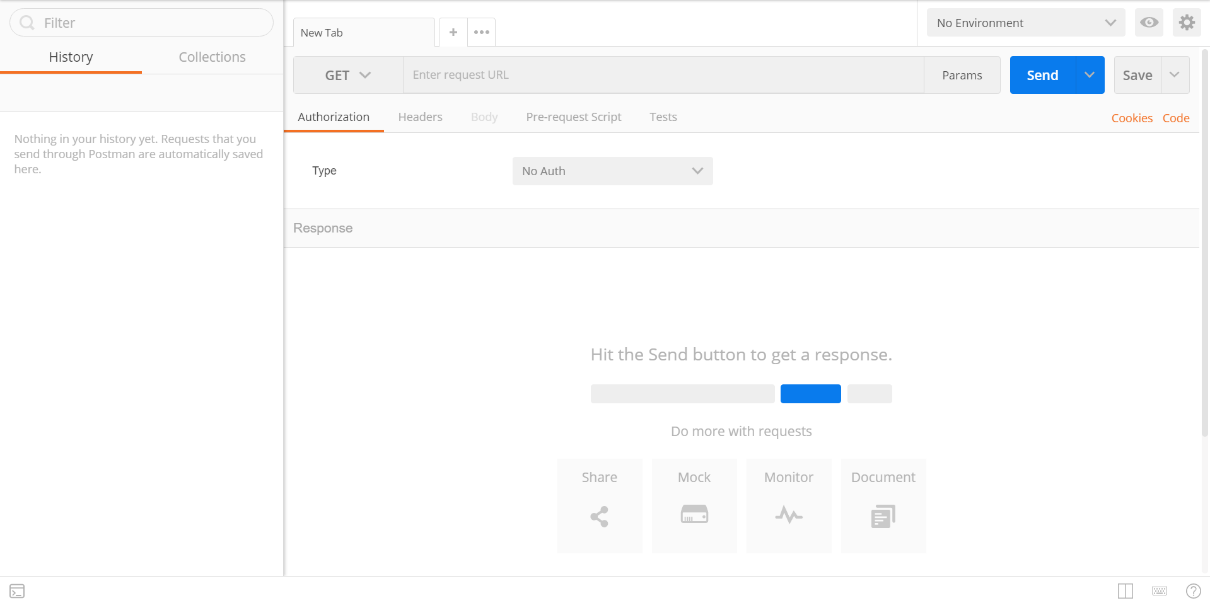Open the GET method dropdown

348,75
